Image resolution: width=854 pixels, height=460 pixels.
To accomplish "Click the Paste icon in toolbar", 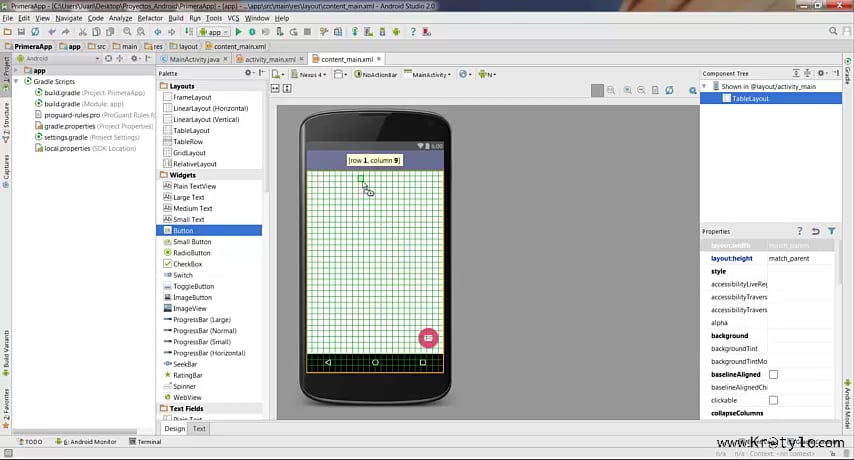I will [x=110, y=32].
